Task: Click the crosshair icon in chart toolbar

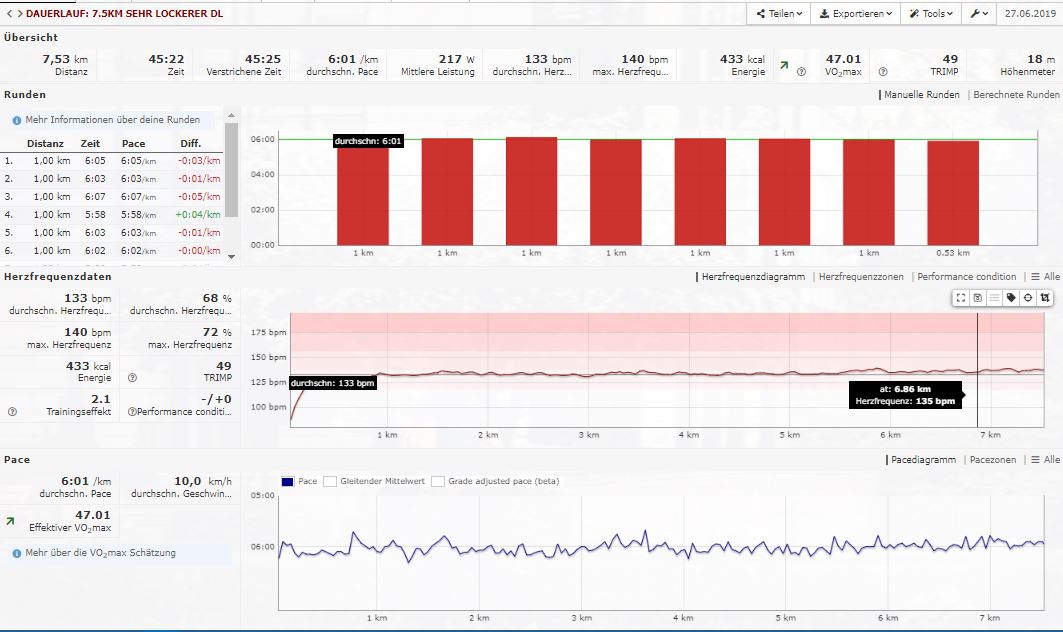Action: point(1028,297)
